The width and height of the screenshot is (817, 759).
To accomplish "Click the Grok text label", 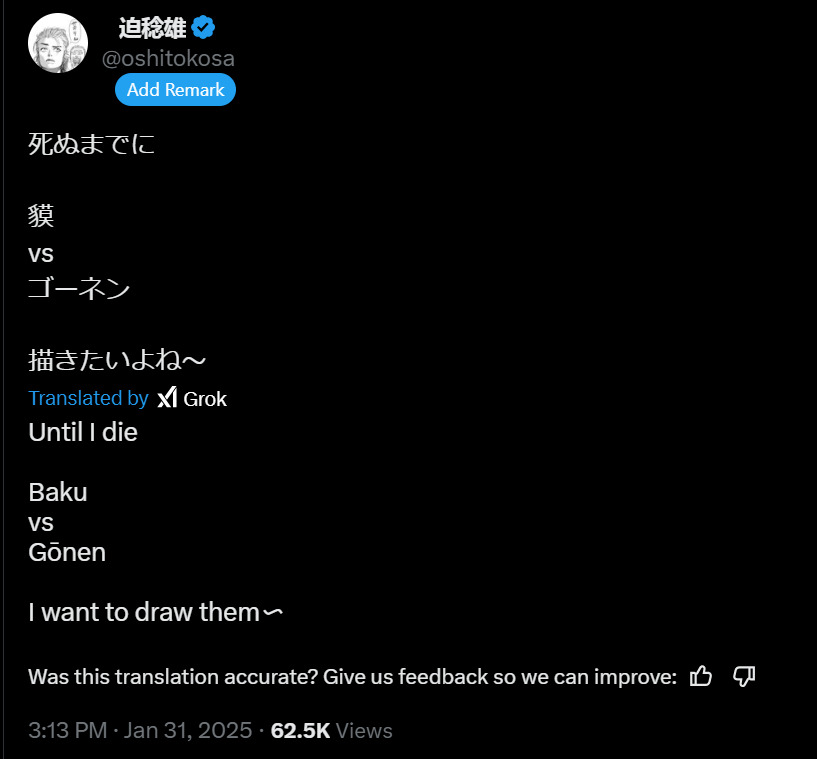I will point(205,398).
